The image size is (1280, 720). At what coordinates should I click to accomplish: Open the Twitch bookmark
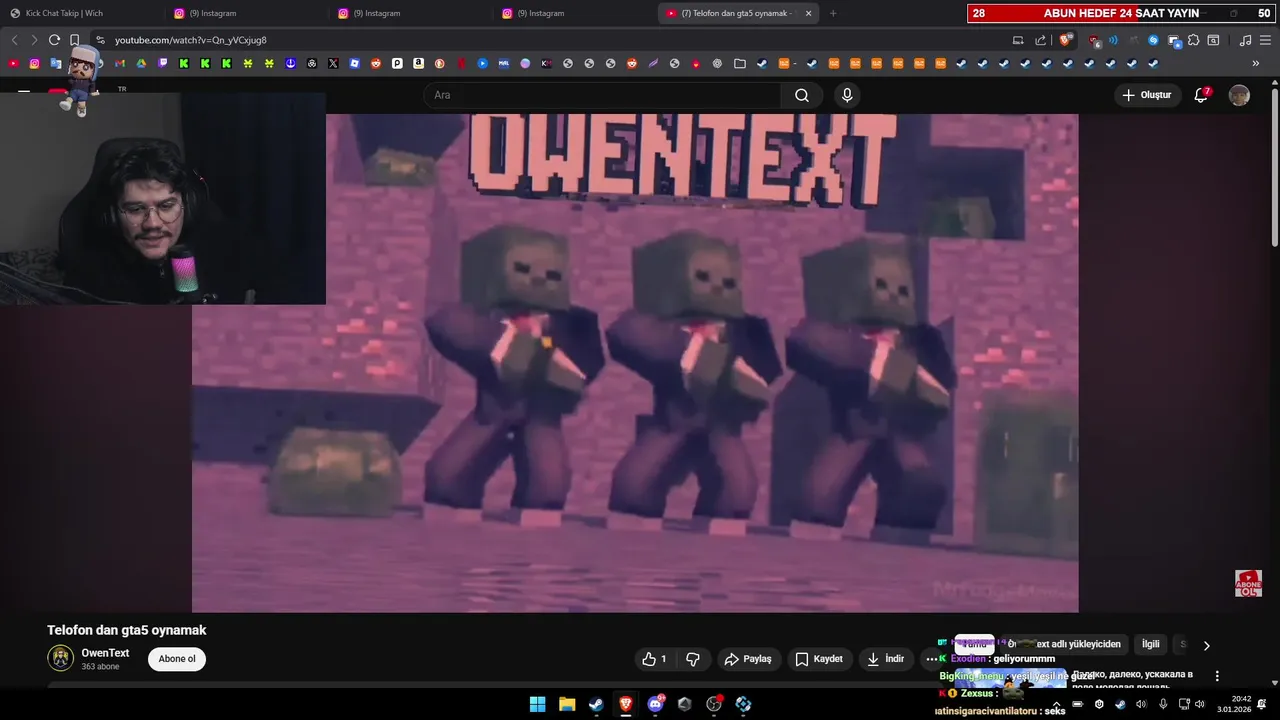(x=162, y=63)
